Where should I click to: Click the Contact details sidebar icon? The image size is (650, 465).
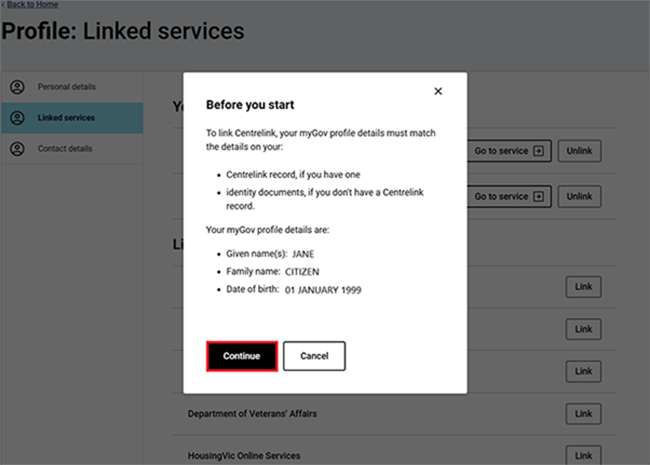pos(17,149)
